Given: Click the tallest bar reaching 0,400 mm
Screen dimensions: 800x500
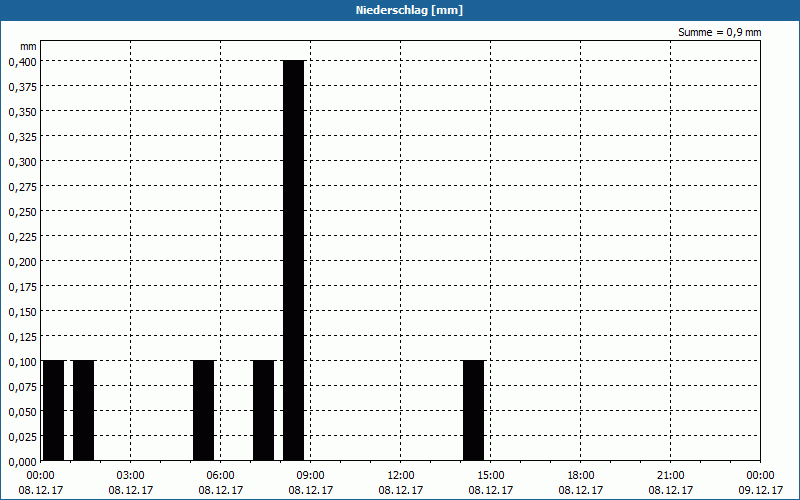Looking at the screenshot, I should pyautogui.click(x=293, y=260).
